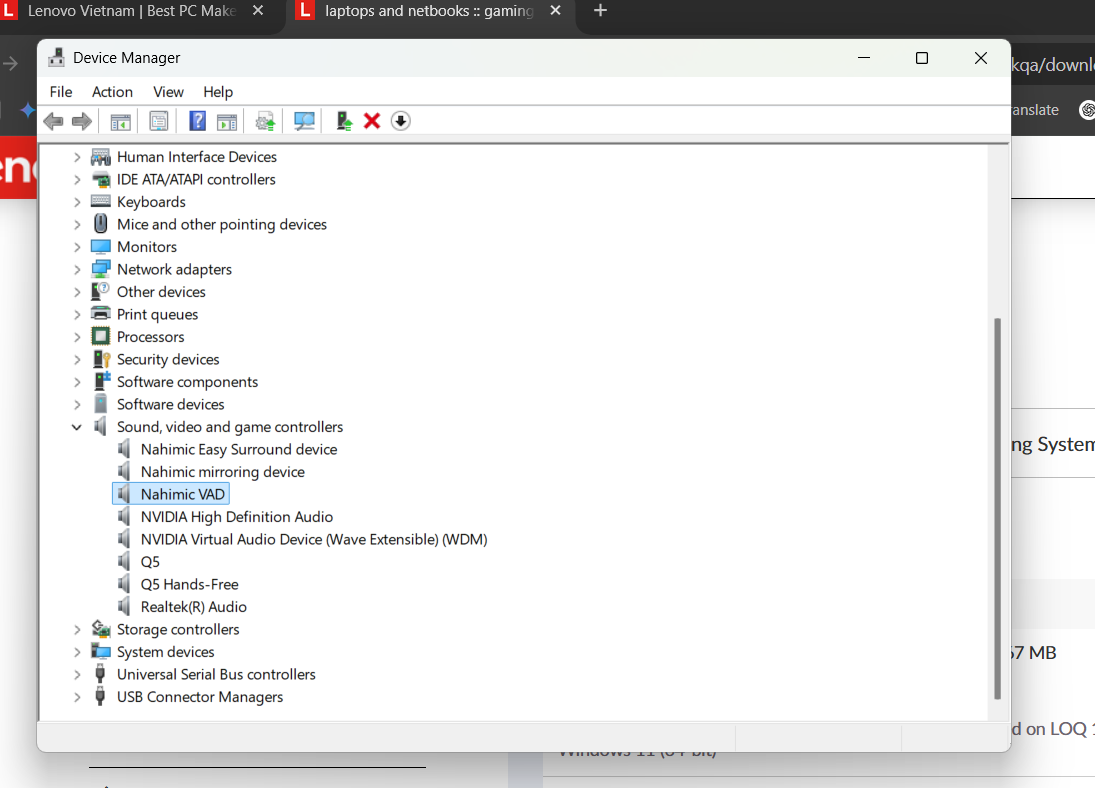Expand the Network adapters category
Image resolution: width=1095 pixels, height=788 pixels.
(x=77, y=269)
